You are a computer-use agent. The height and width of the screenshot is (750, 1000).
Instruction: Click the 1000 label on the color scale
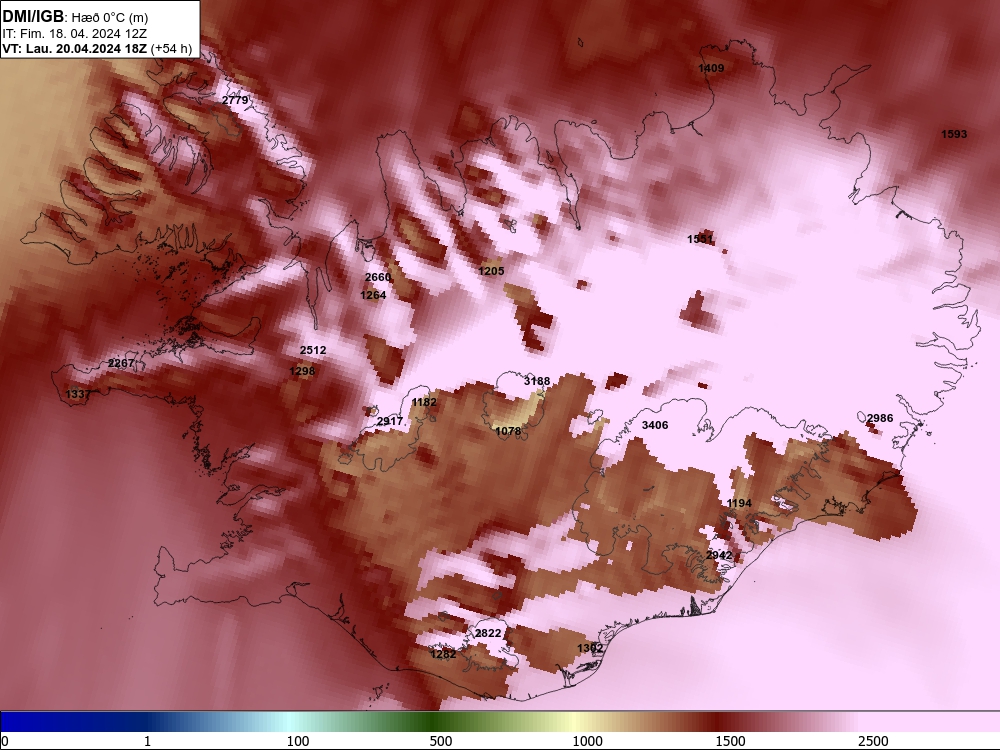(587, 741)
